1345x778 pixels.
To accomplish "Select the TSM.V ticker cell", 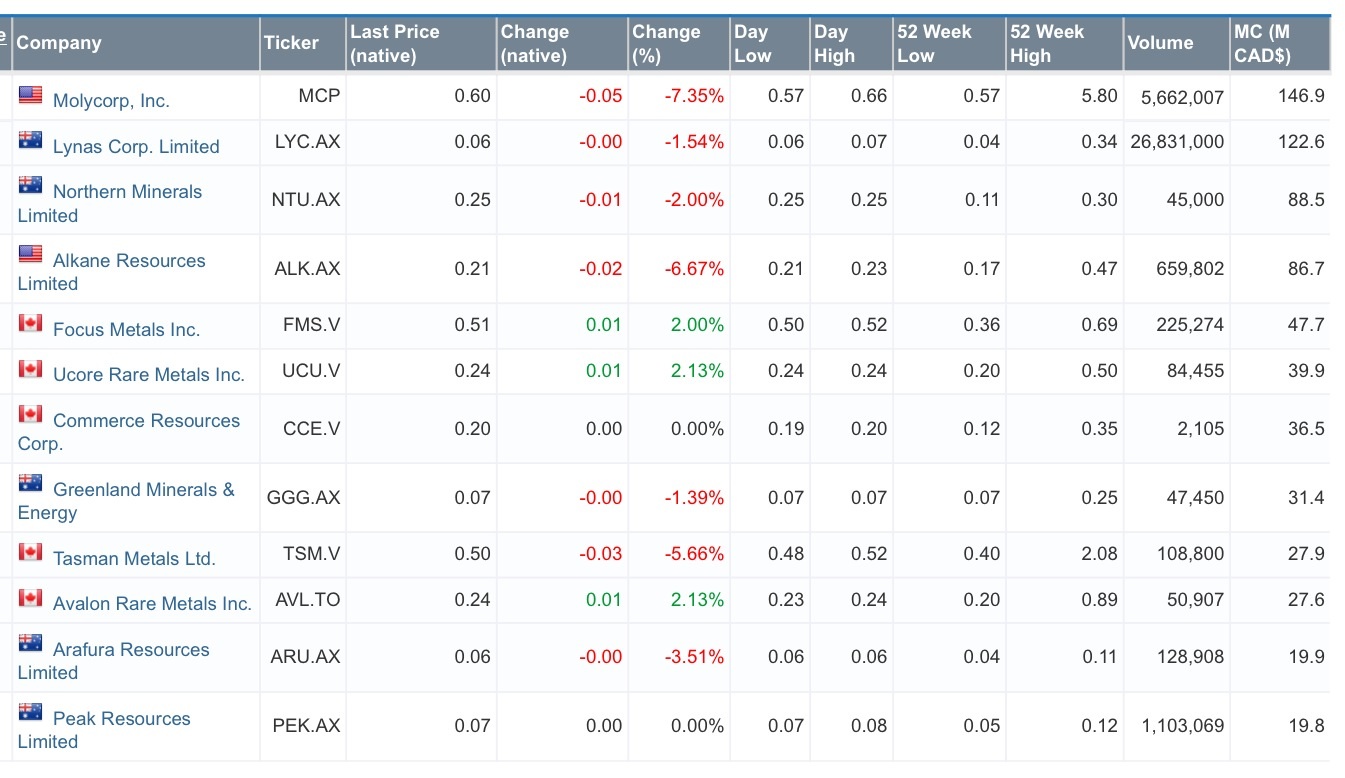I will coord(311,554).
